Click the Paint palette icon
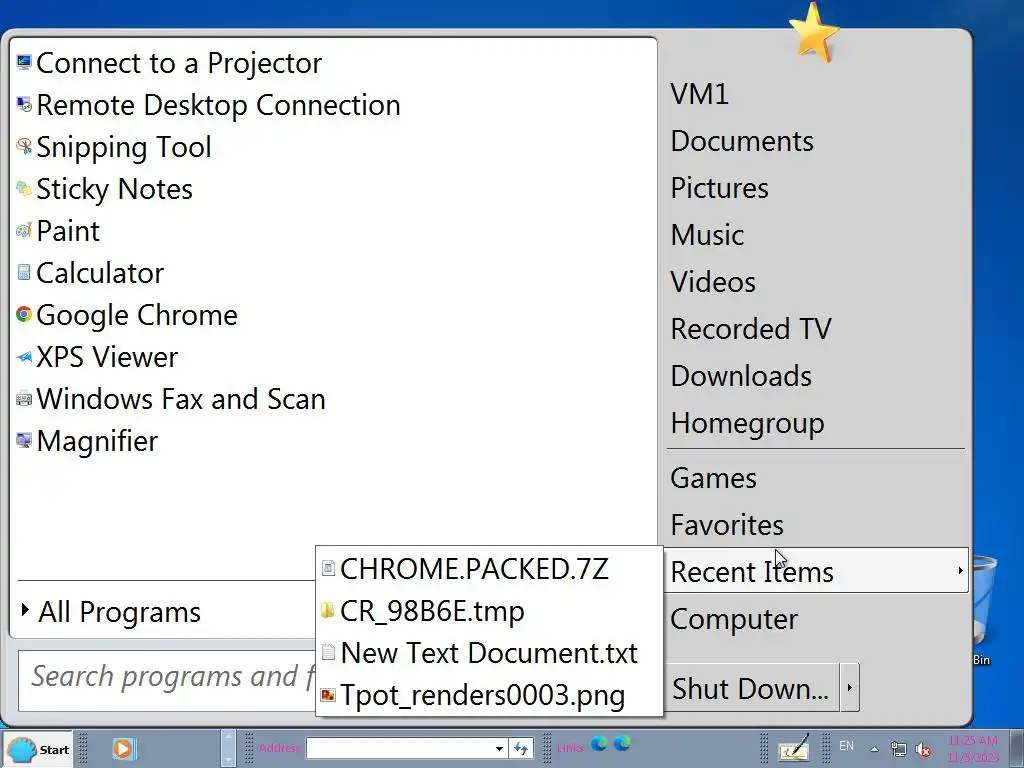 tap(24, 231)
